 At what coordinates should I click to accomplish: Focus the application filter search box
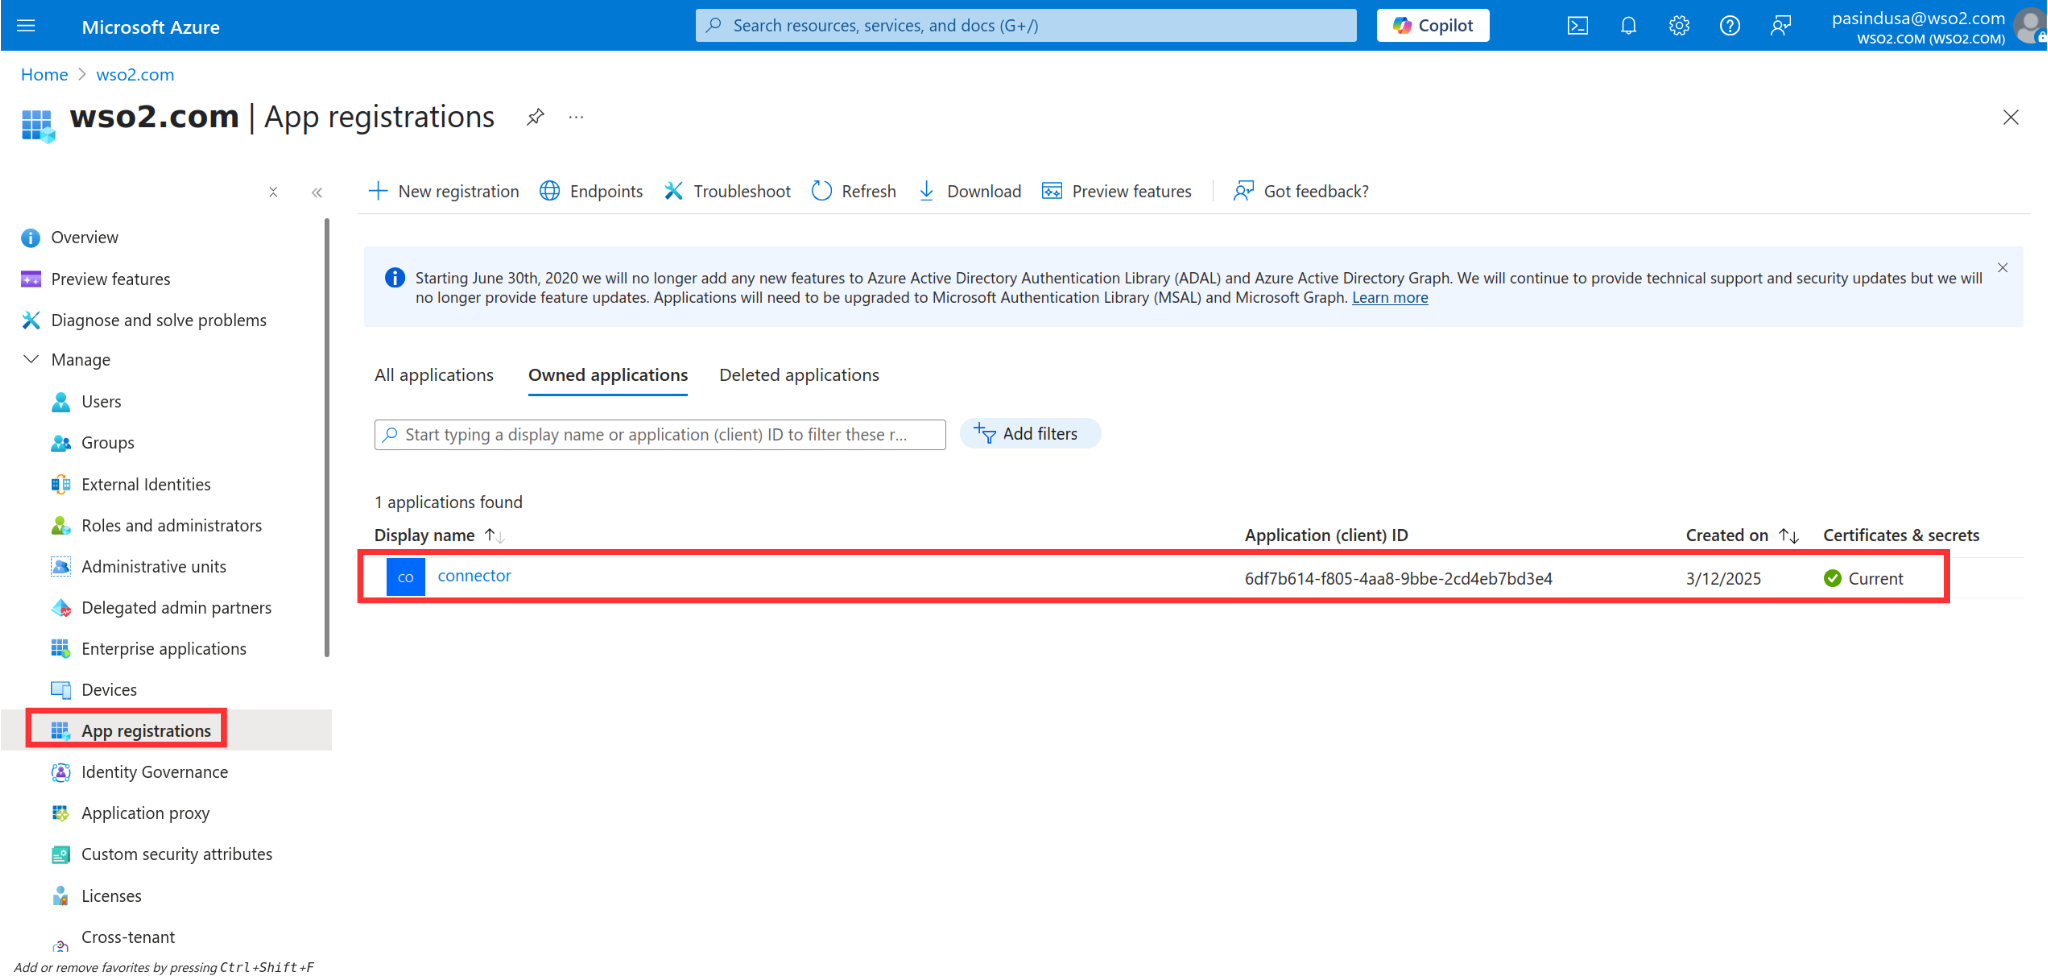pyautogui.click(x=660, y=435)
